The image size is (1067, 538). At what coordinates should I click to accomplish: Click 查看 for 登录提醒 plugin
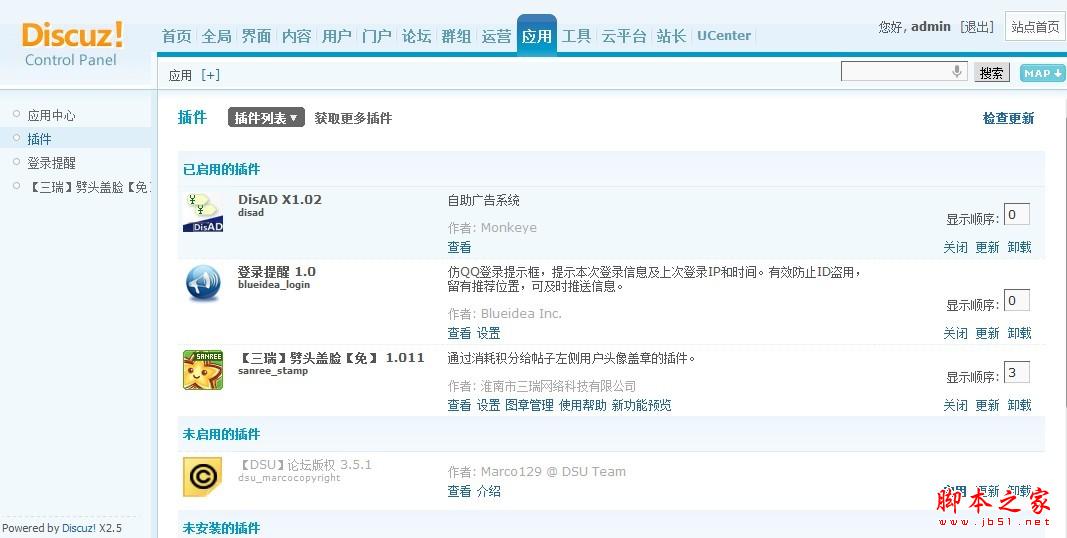pyautogui.click(x=459, y=333)
